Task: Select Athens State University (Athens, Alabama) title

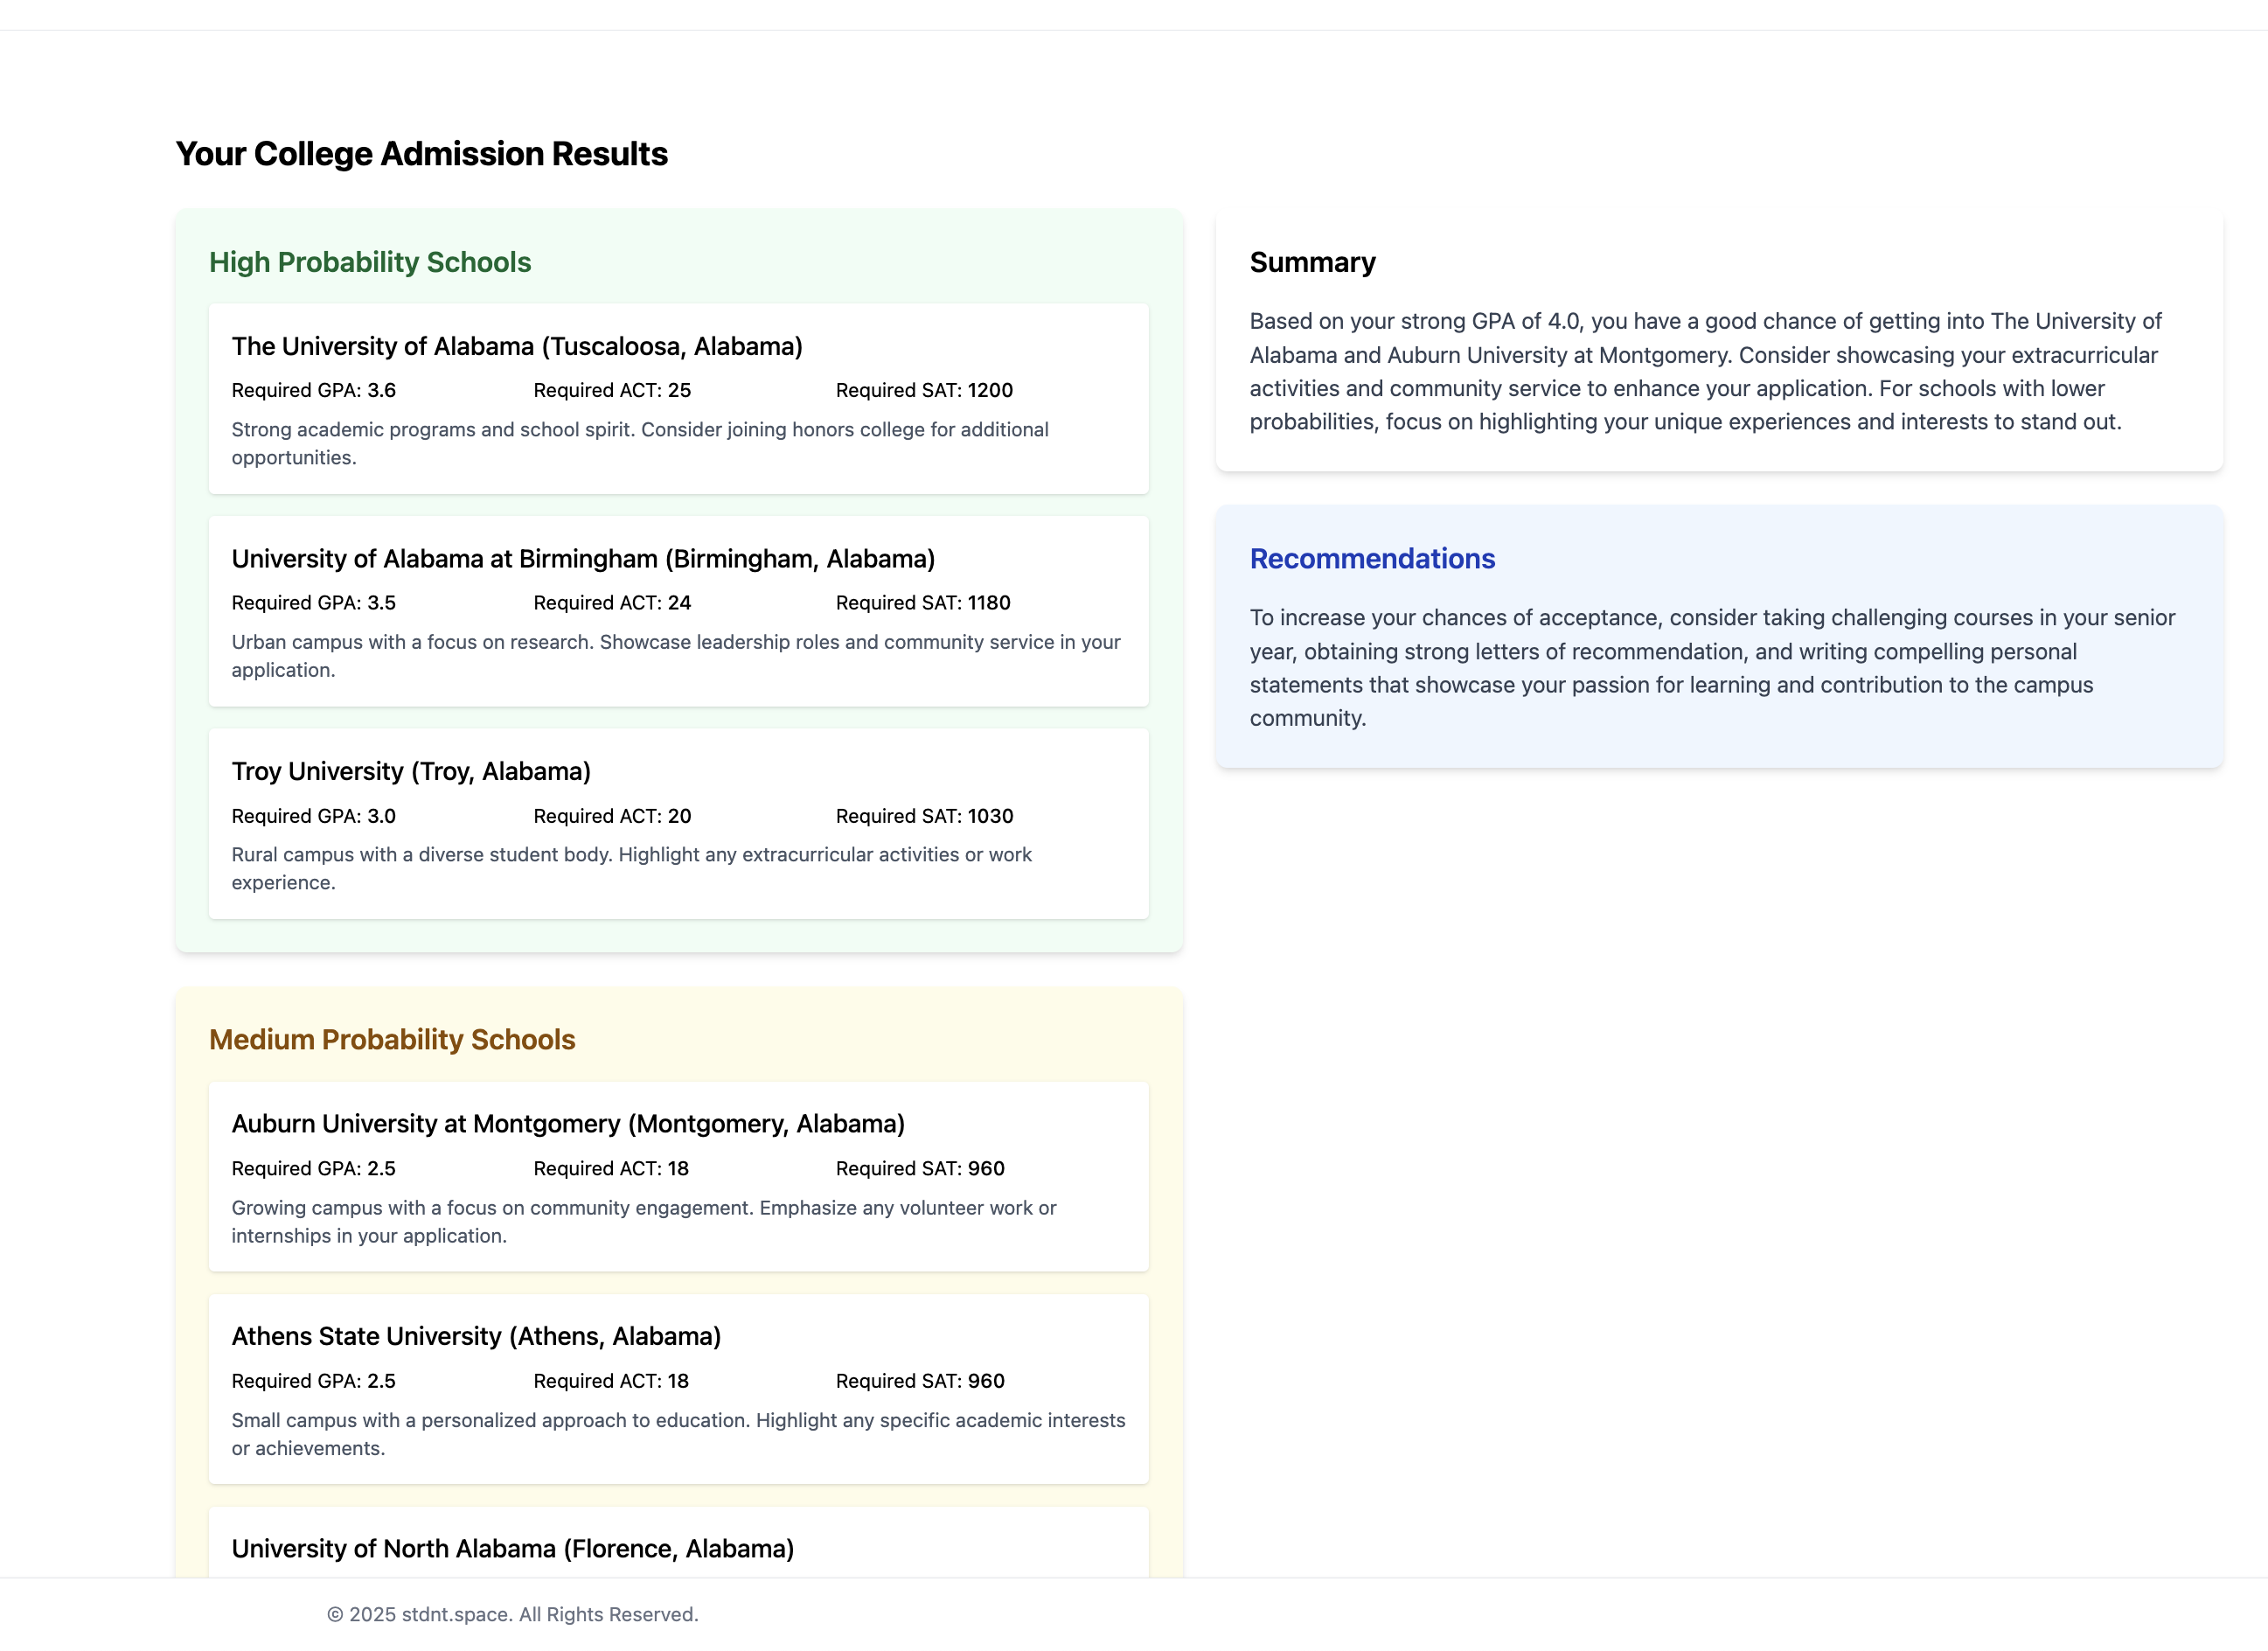Action: pos(476,1337)
